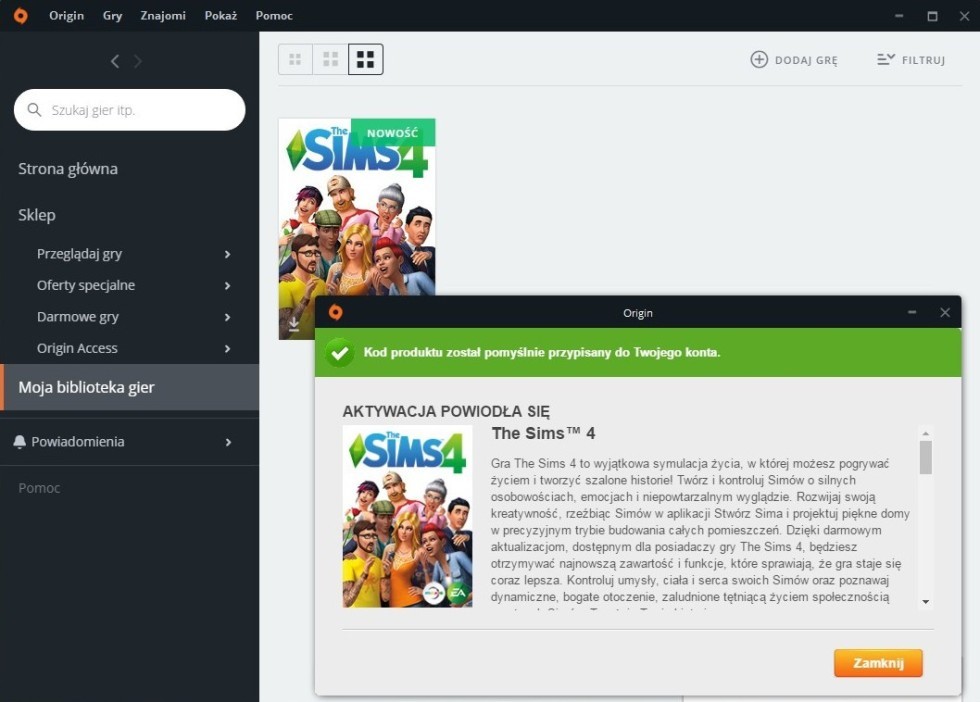Expand the Origin Access submenu arrow
This screenshot has height=702, width=980.
point(228,349)
